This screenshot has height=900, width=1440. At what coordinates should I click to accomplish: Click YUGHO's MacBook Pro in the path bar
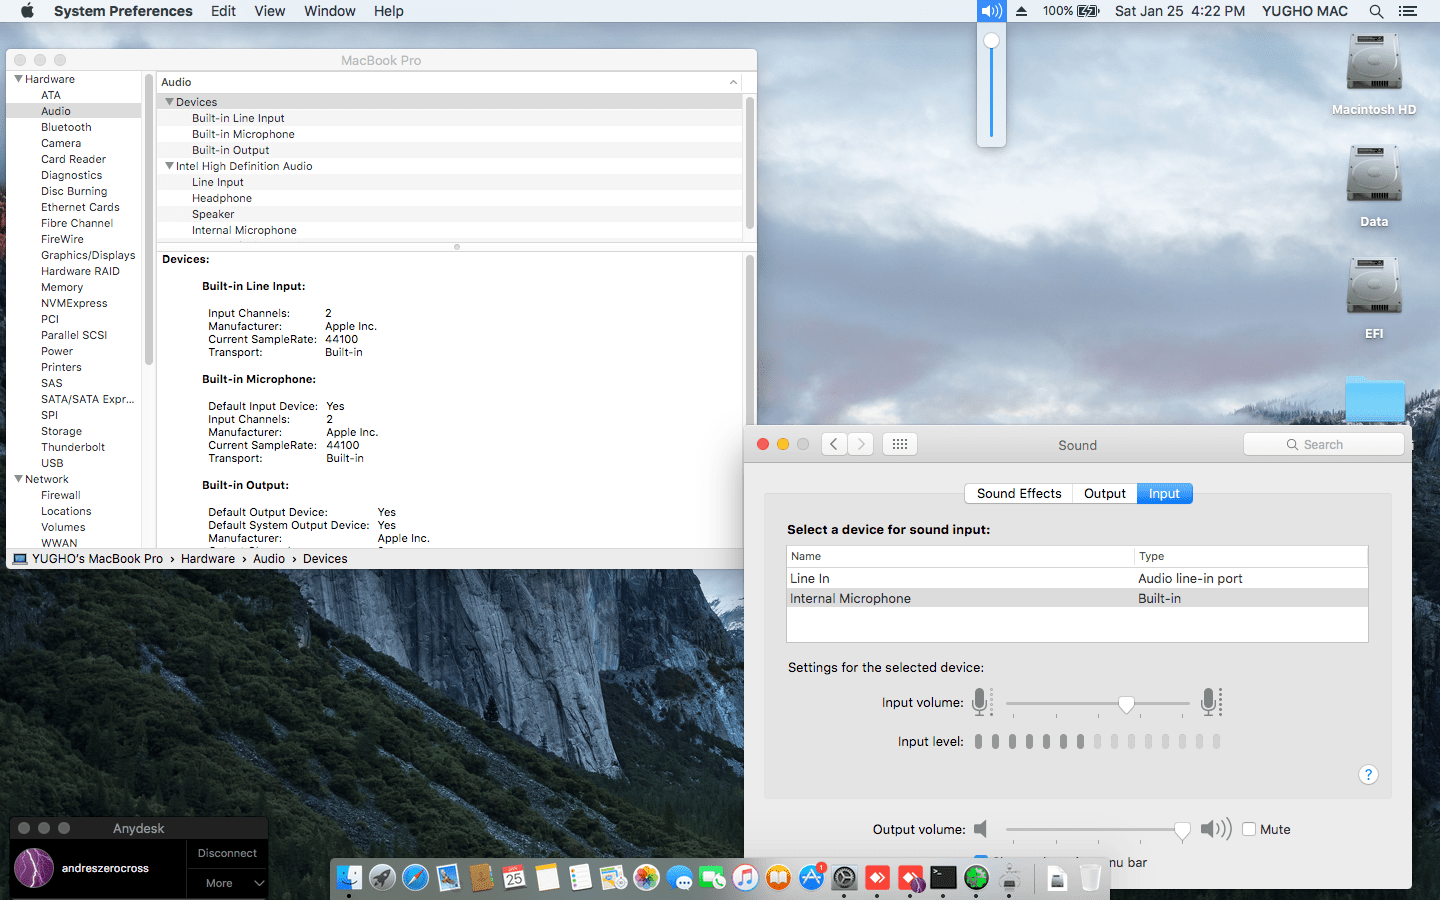pyautogui.click(x=97, y=559)
